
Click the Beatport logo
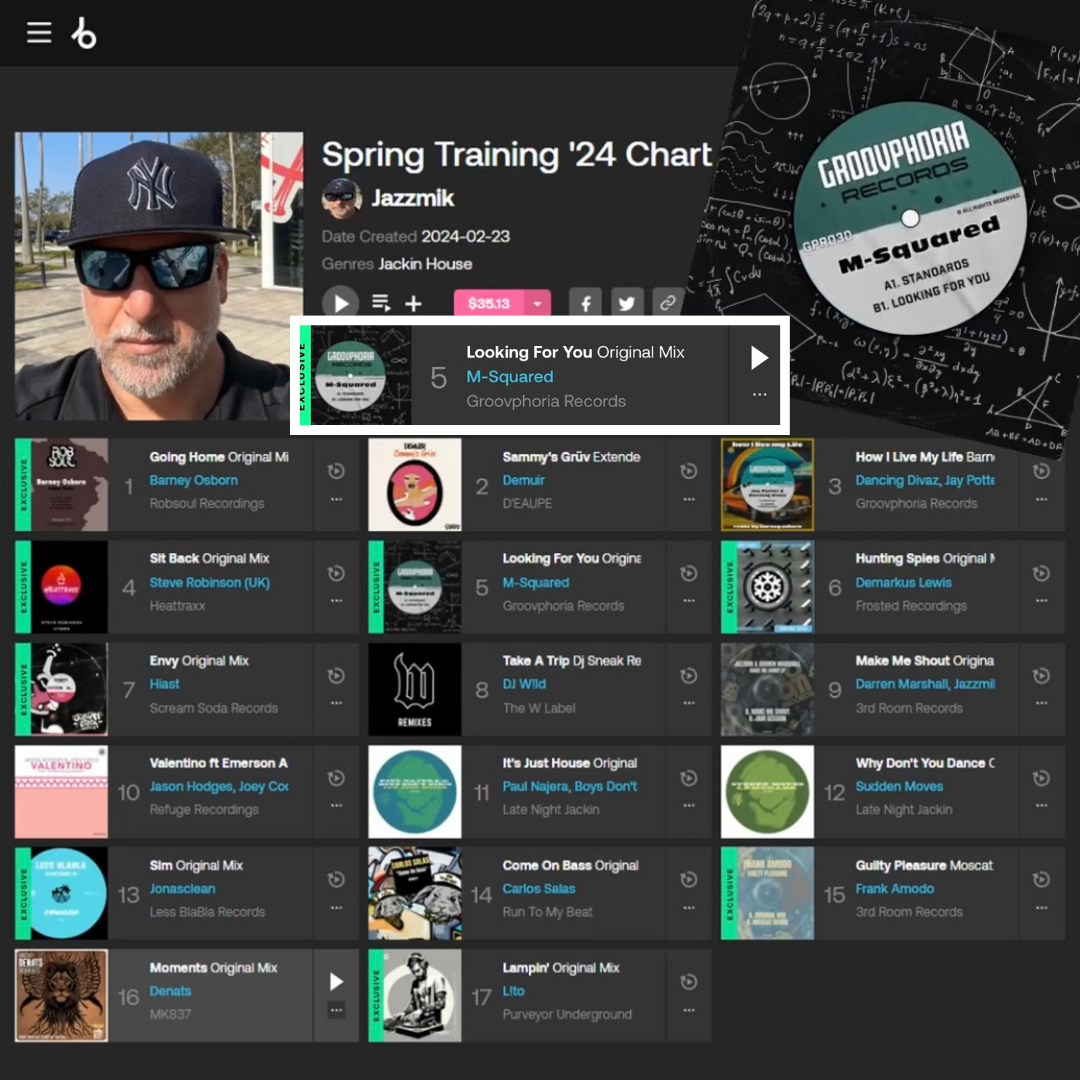(84, 33)
